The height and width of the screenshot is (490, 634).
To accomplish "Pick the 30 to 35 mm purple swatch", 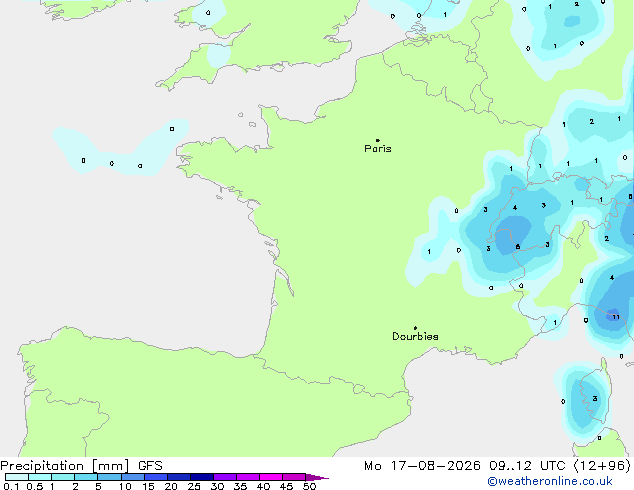I will [x=224, y=477].
